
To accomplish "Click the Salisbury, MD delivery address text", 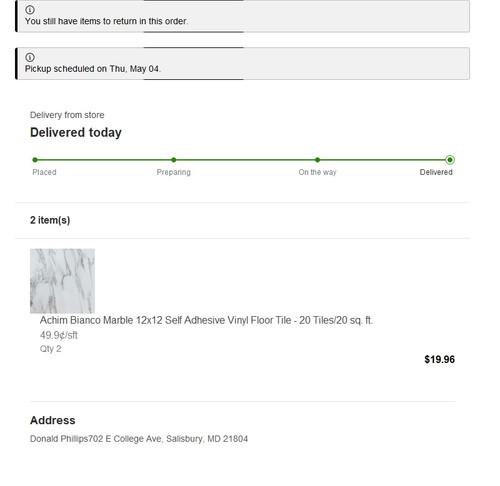I will [139, 439].
